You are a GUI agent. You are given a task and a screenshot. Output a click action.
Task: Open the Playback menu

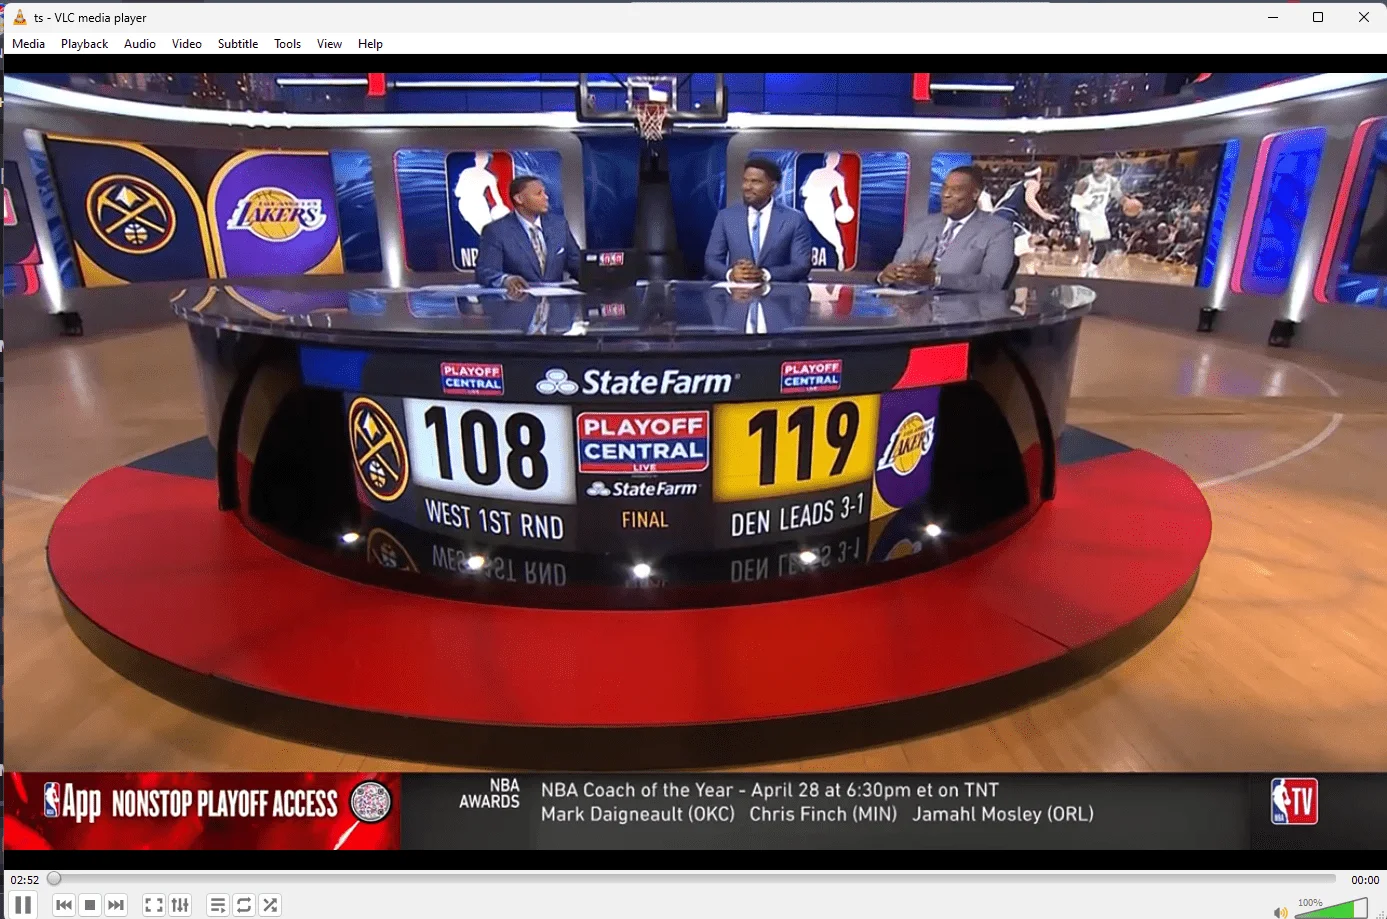(x=84, y=44)
